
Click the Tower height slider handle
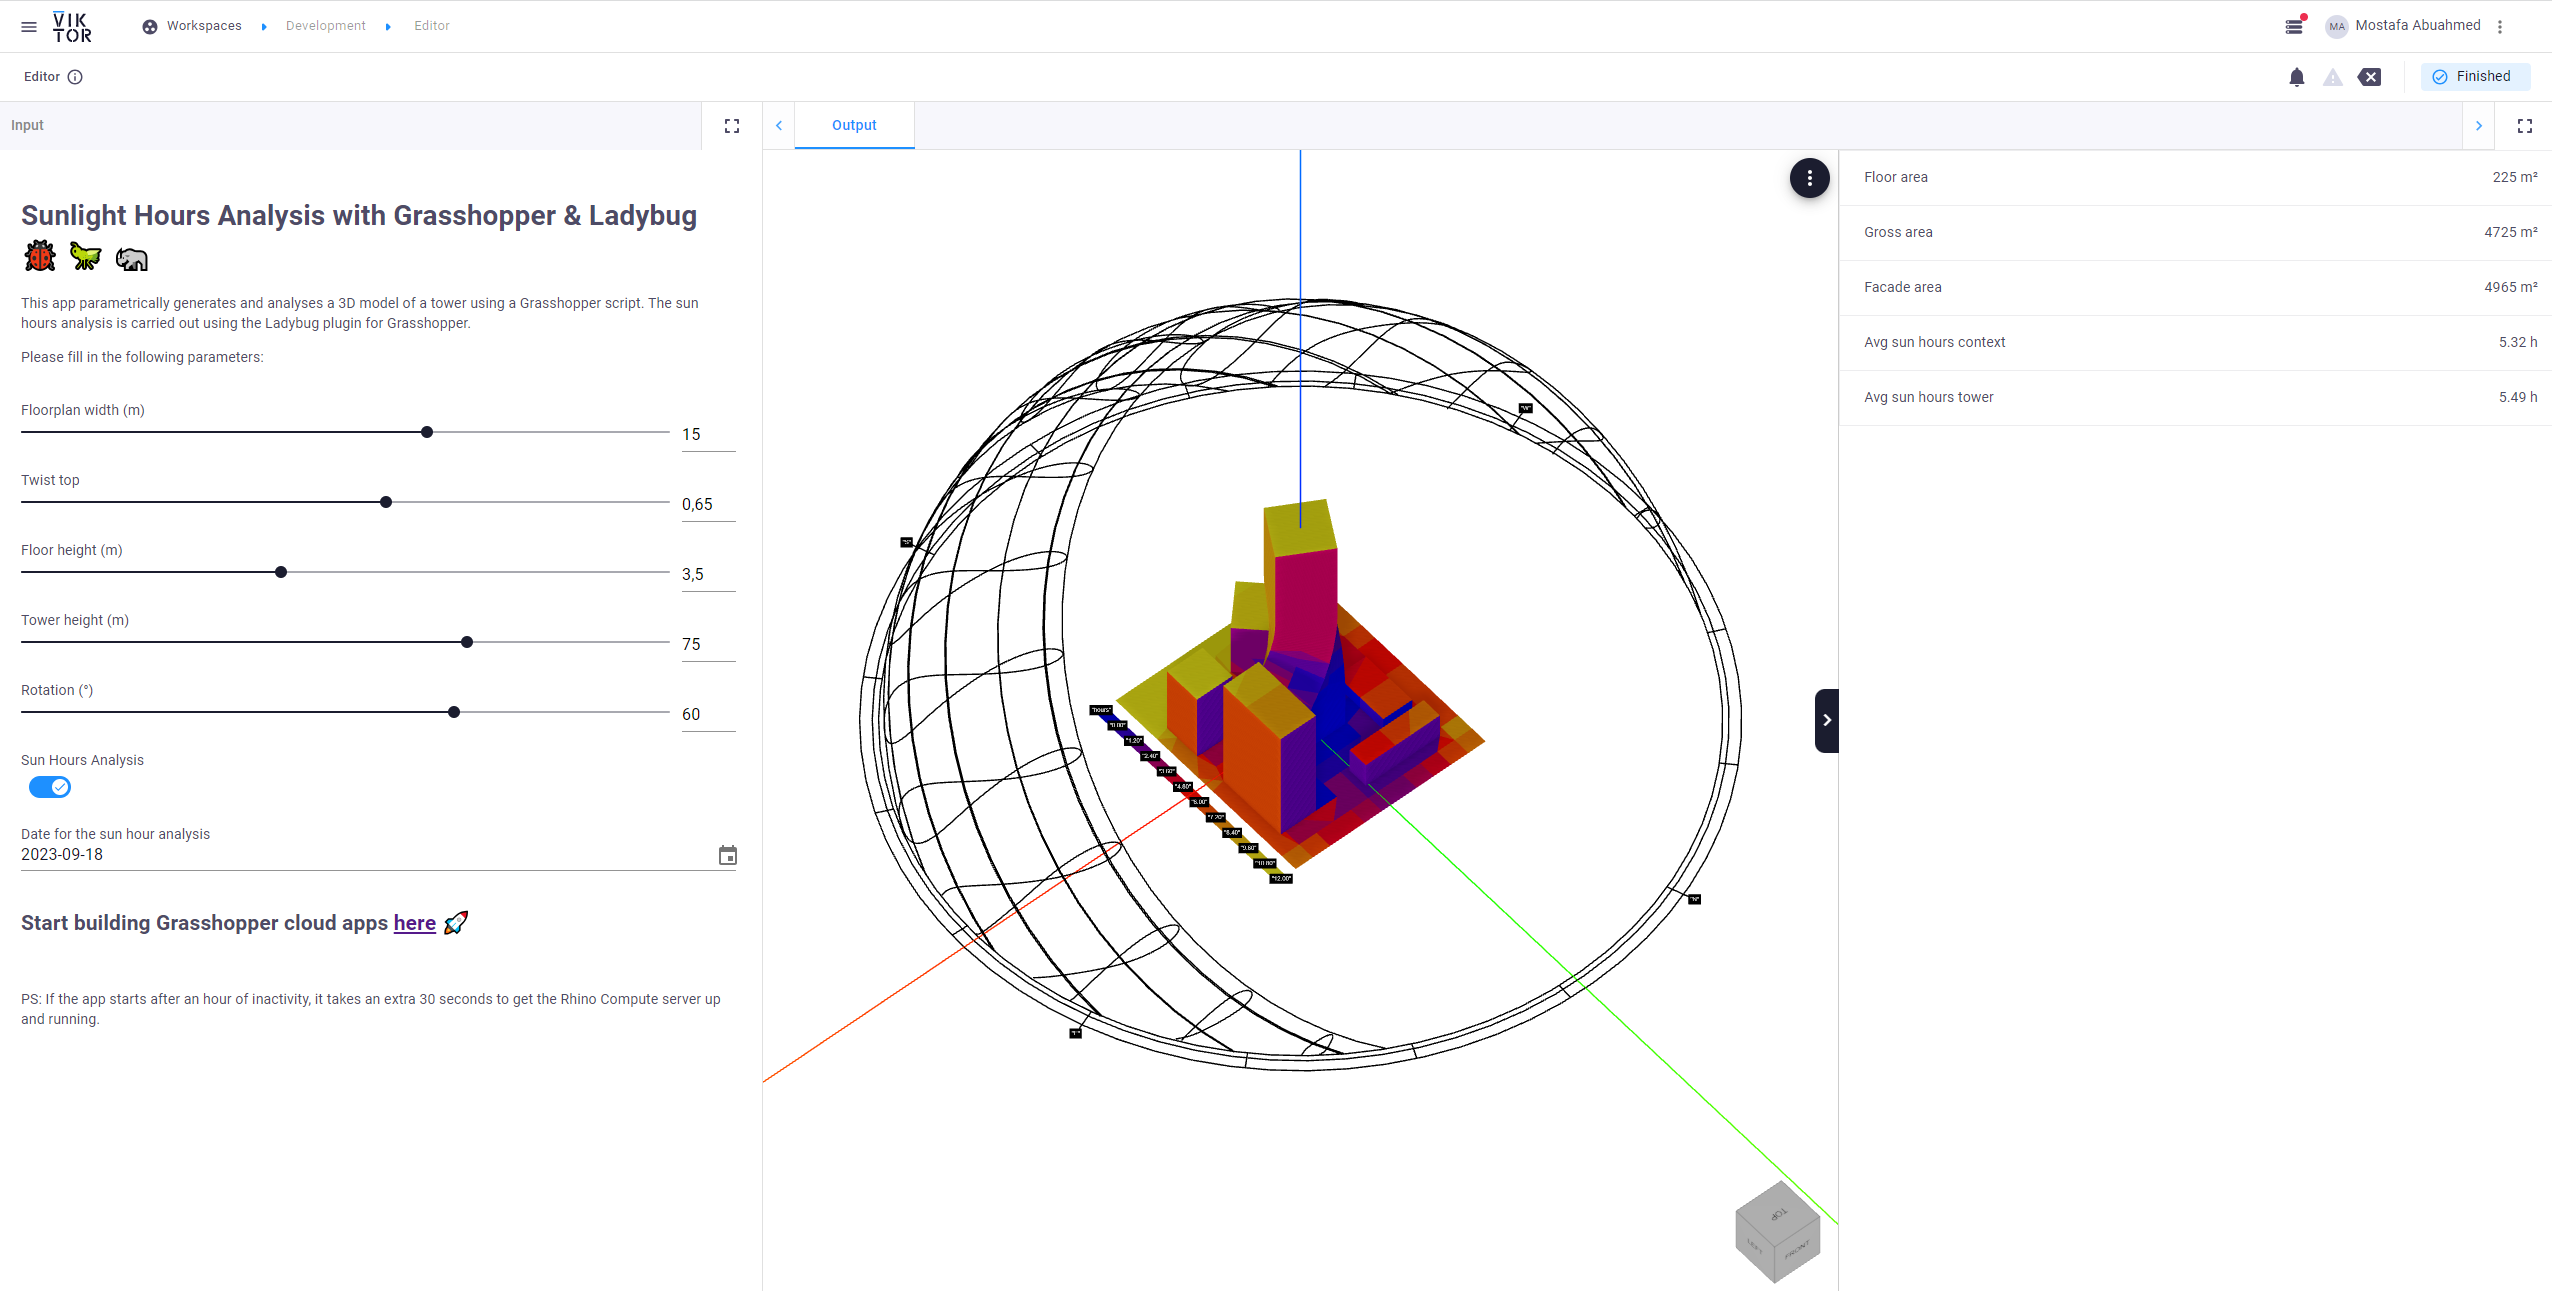(467, 642)
